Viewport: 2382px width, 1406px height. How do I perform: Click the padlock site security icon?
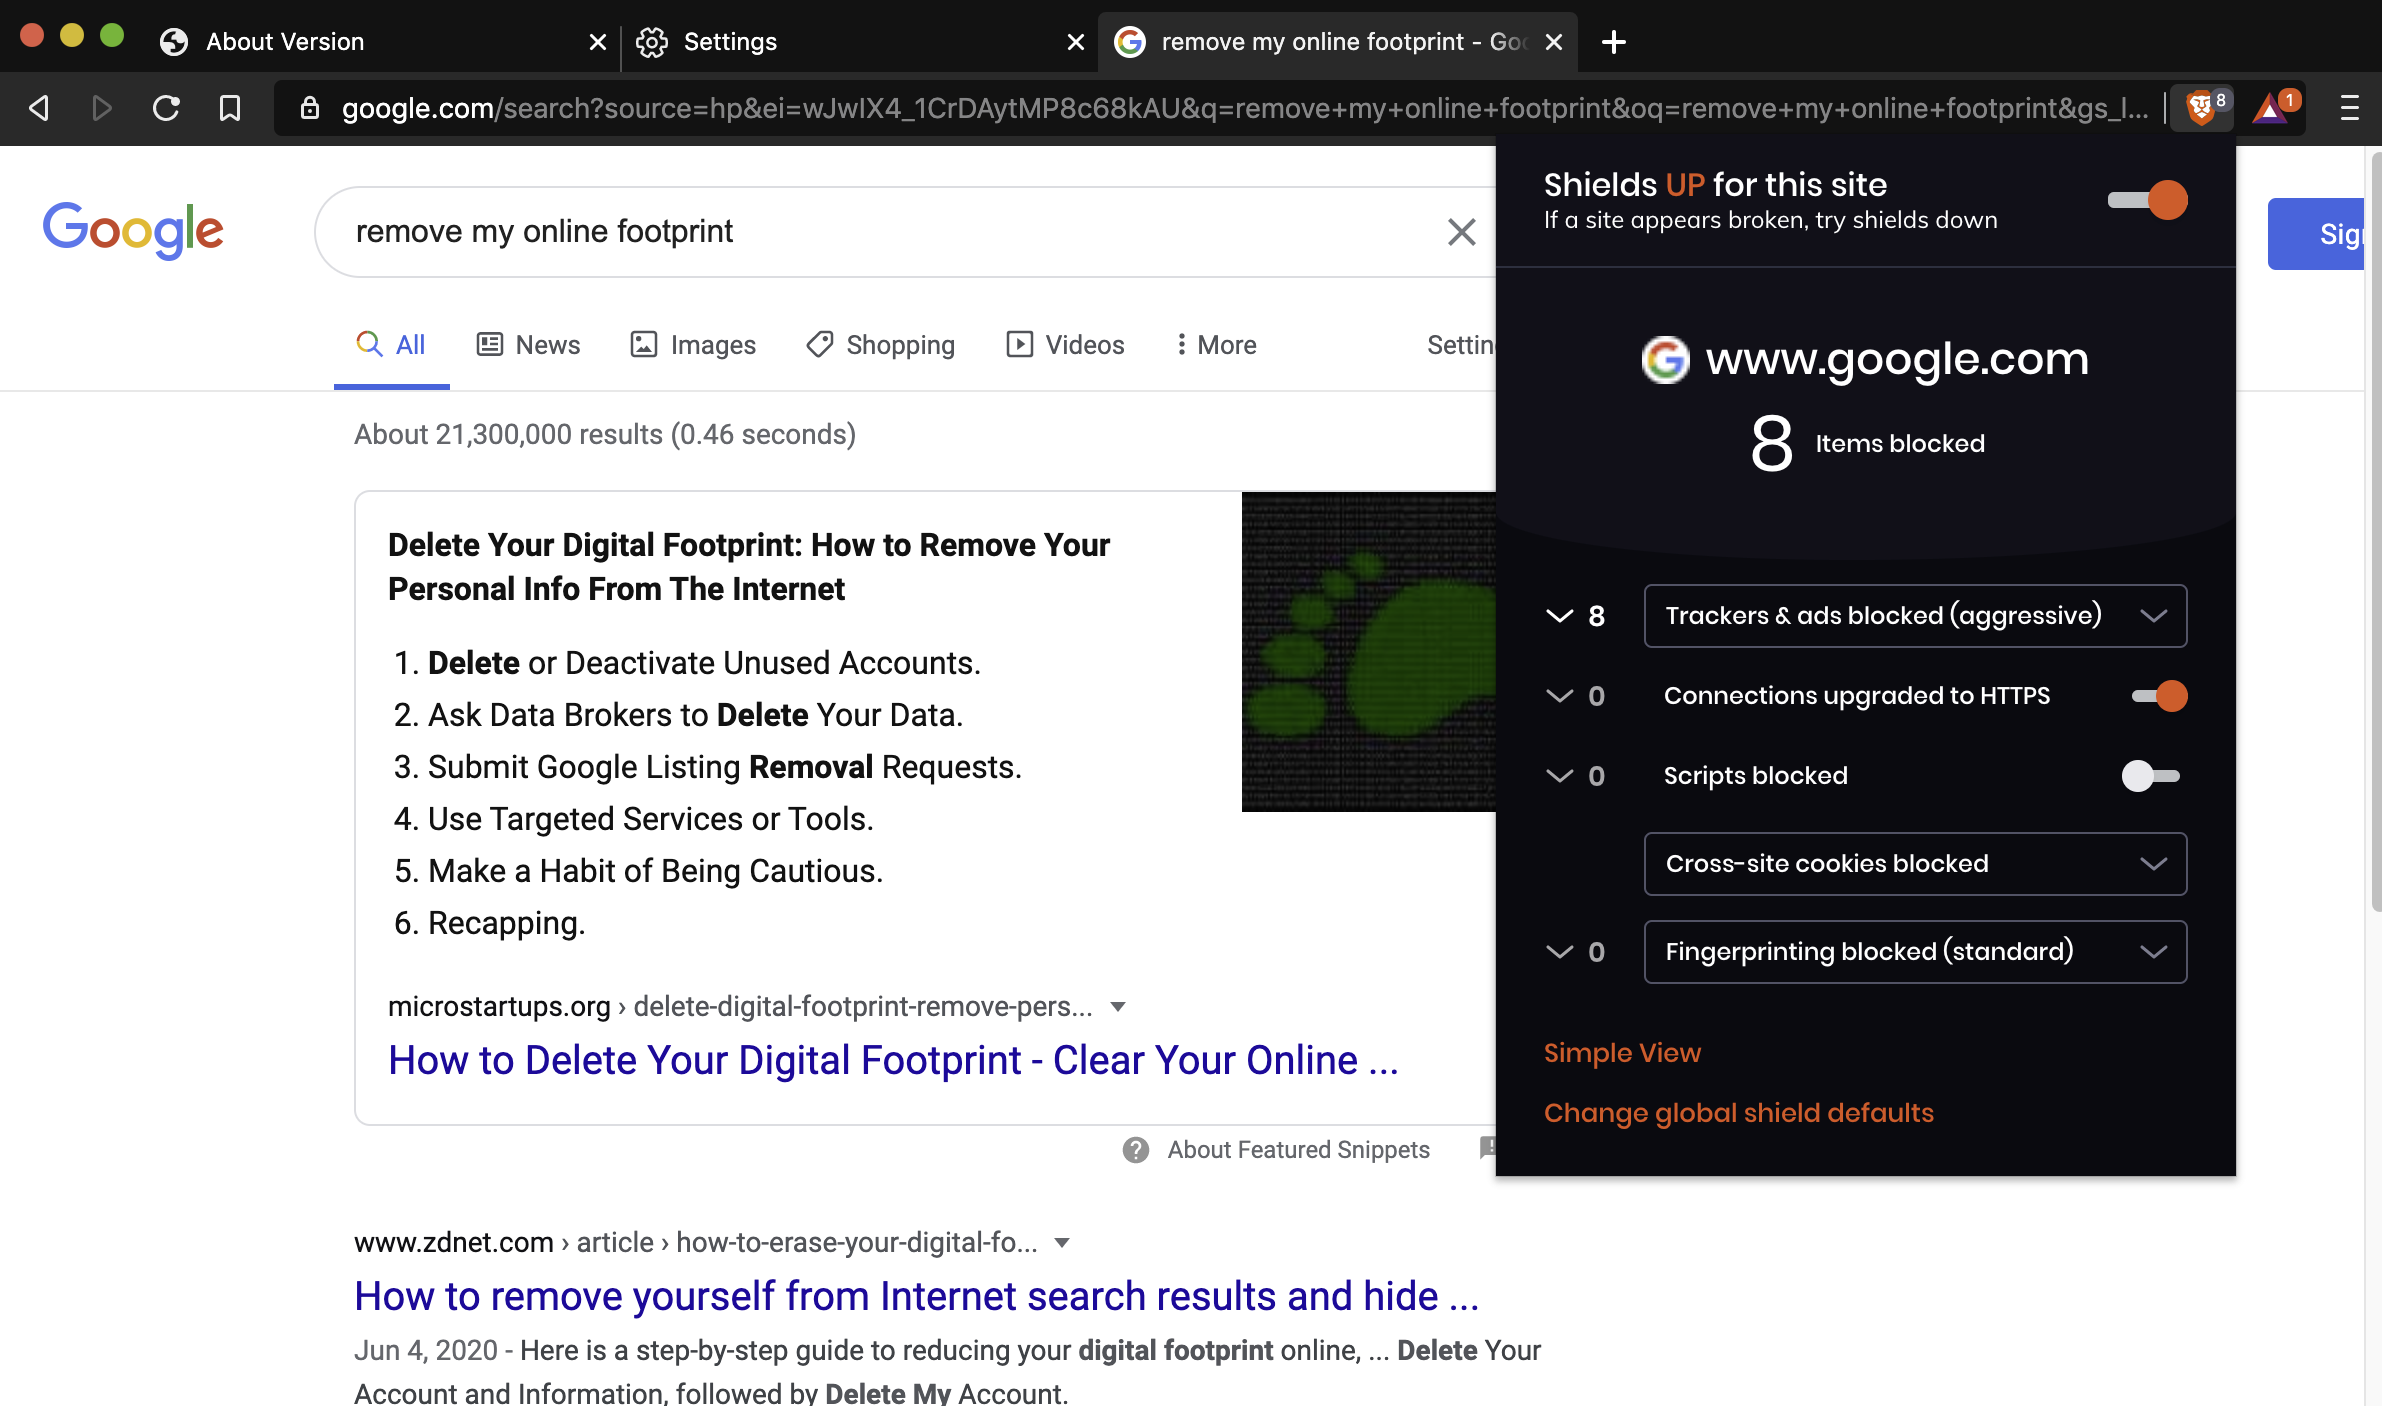(310, 108)
